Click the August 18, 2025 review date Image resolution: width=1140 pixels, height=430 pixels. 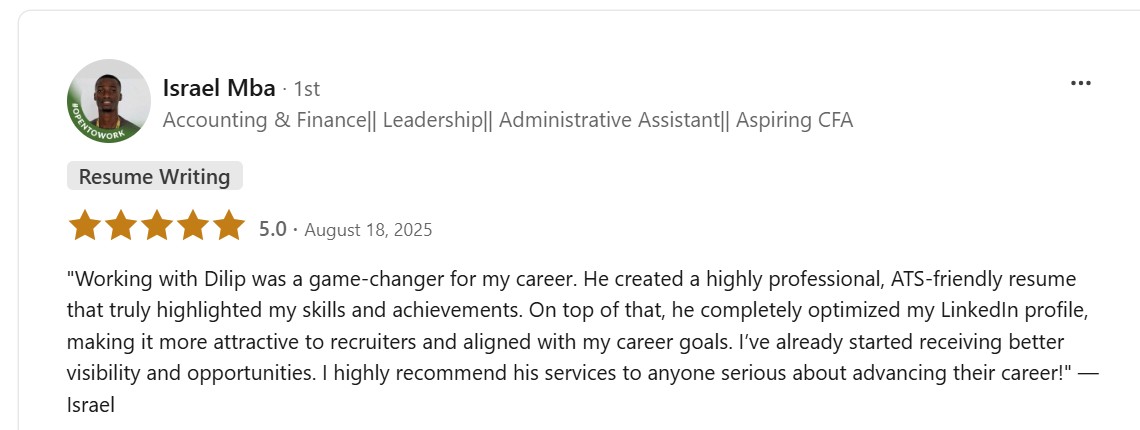coord(368,229)
